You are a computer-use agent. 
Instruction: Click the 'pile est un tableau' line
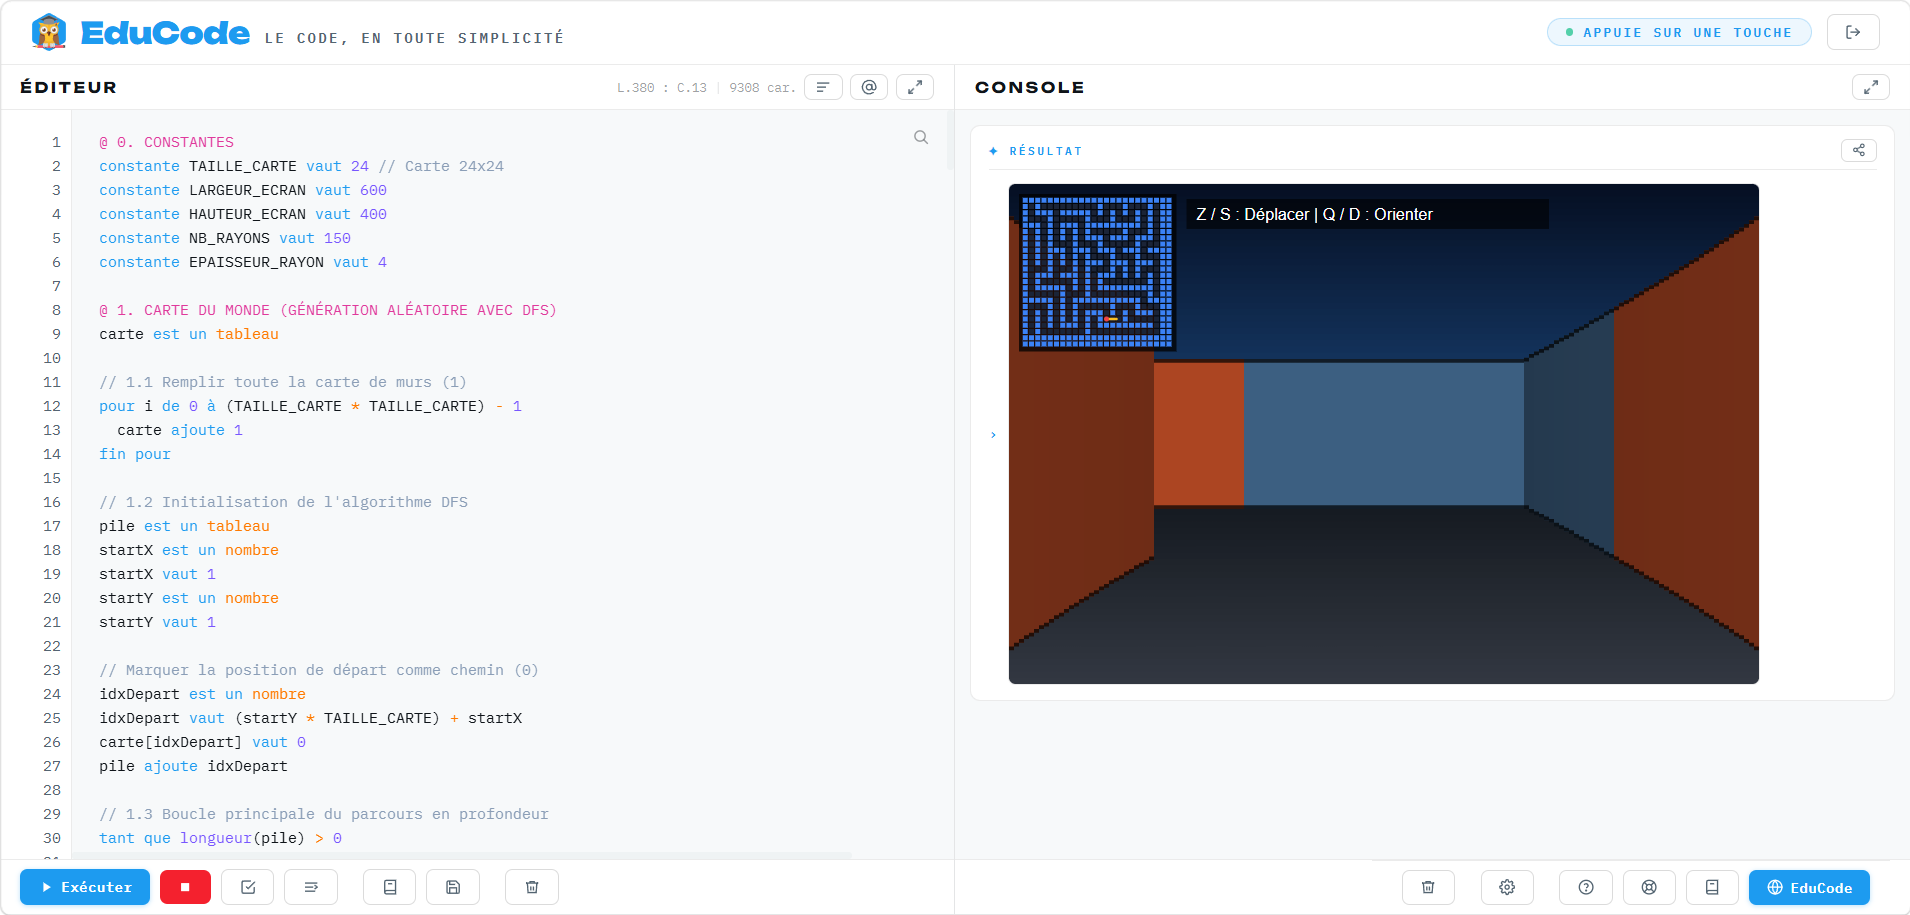[x=184, y=526]
